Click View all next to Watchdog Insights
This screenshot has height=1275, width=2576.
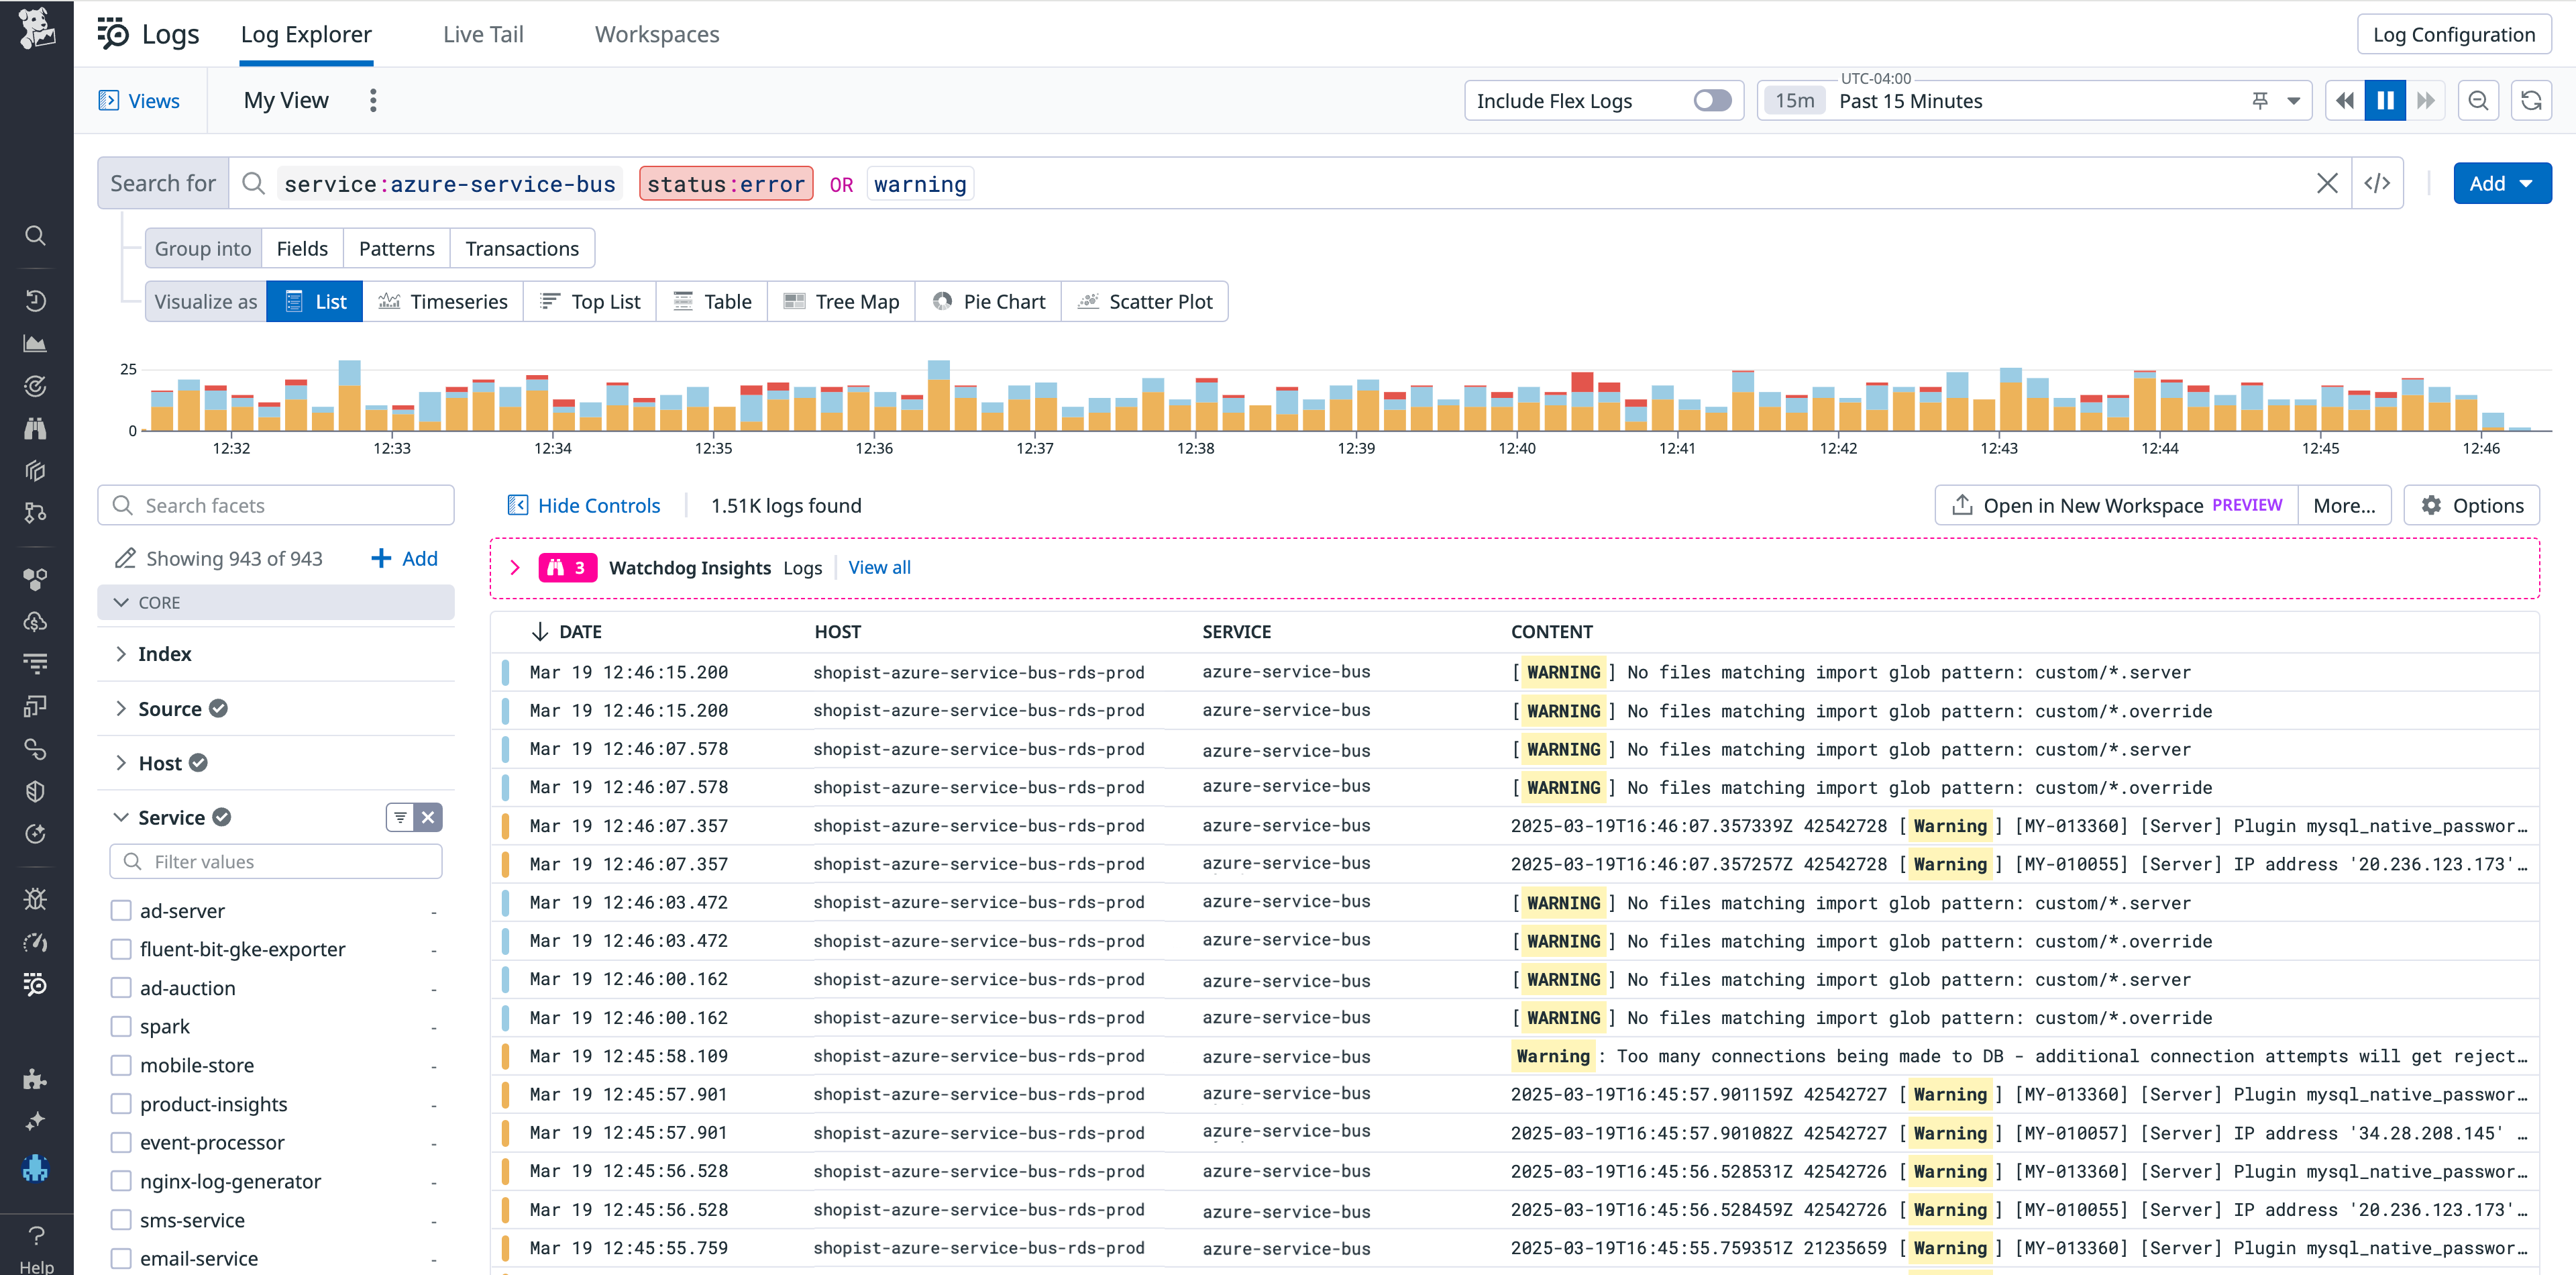coord(879,567)
